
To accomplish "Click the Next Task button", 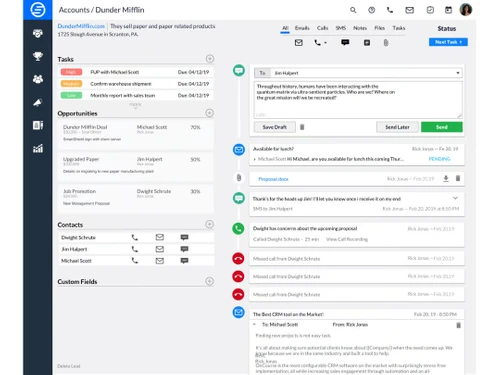I will click(x=448, y=42).
